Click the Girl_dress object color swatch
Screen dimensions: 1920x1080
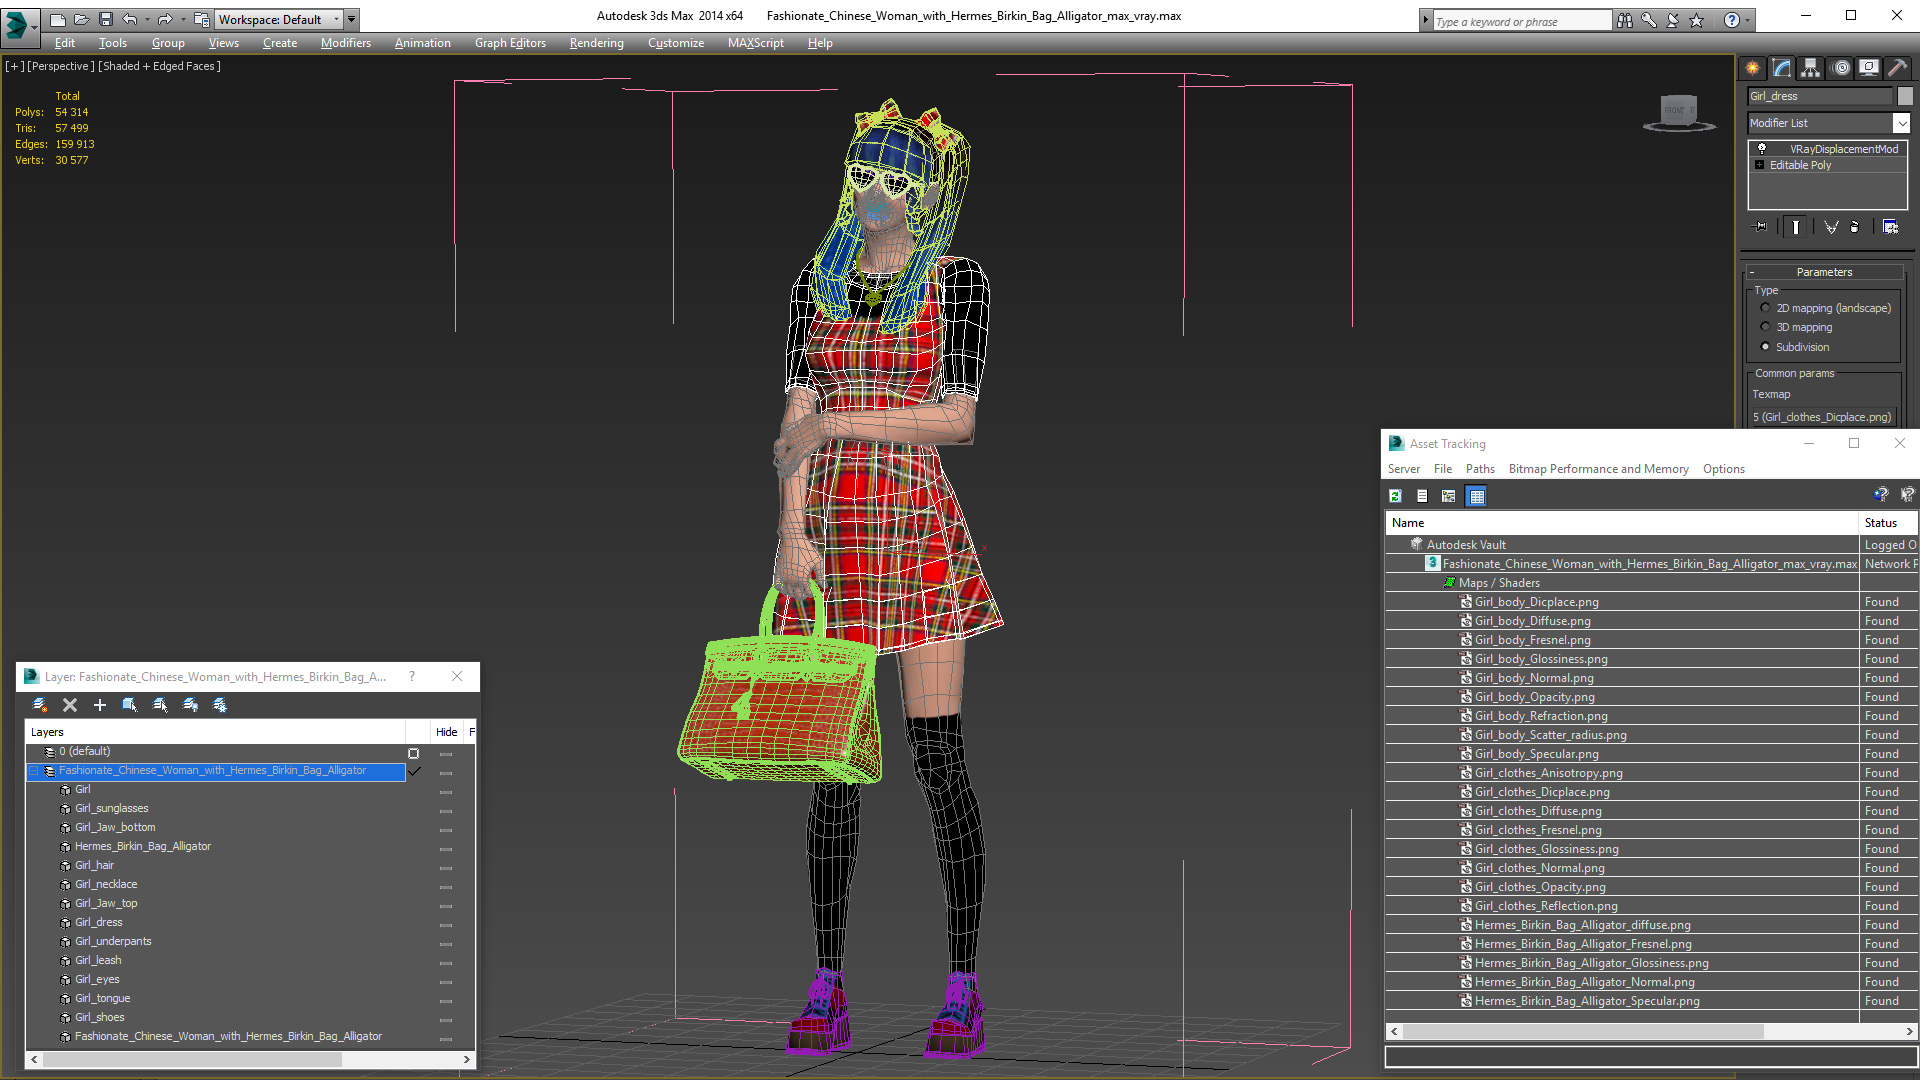coord(1905,96)
